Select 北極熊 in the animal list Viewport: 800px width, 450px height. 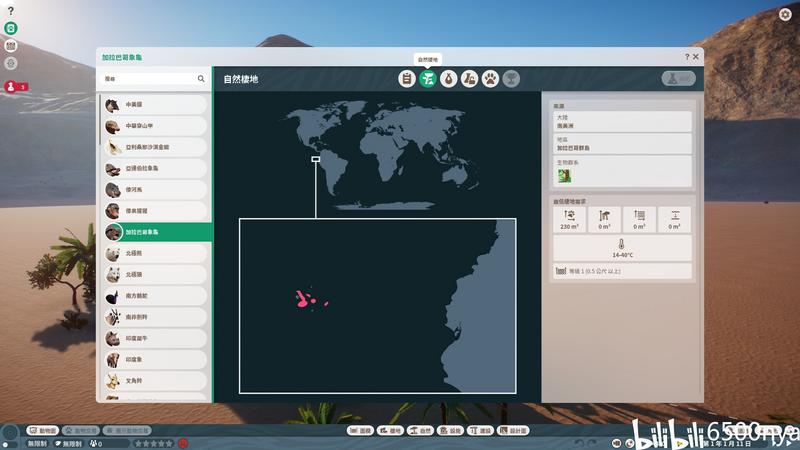click(x=155, y=253)
